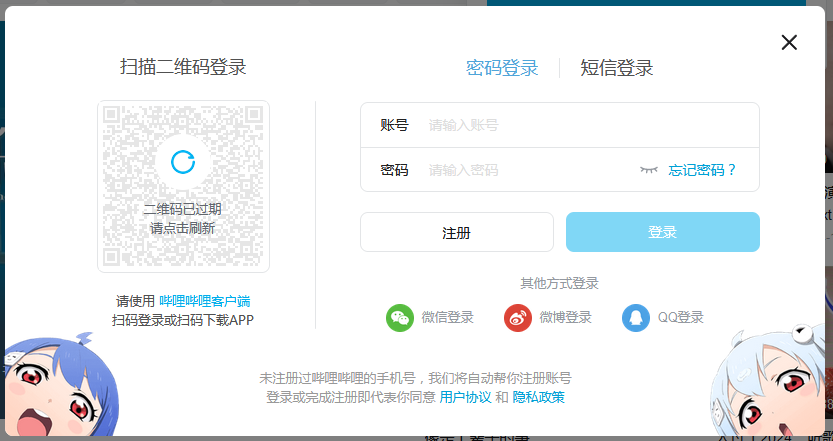This screenshot has height=441, width=833.
Task: Open the 哔哩哔哩客户端 link
Action: click(x=205, y=301)
